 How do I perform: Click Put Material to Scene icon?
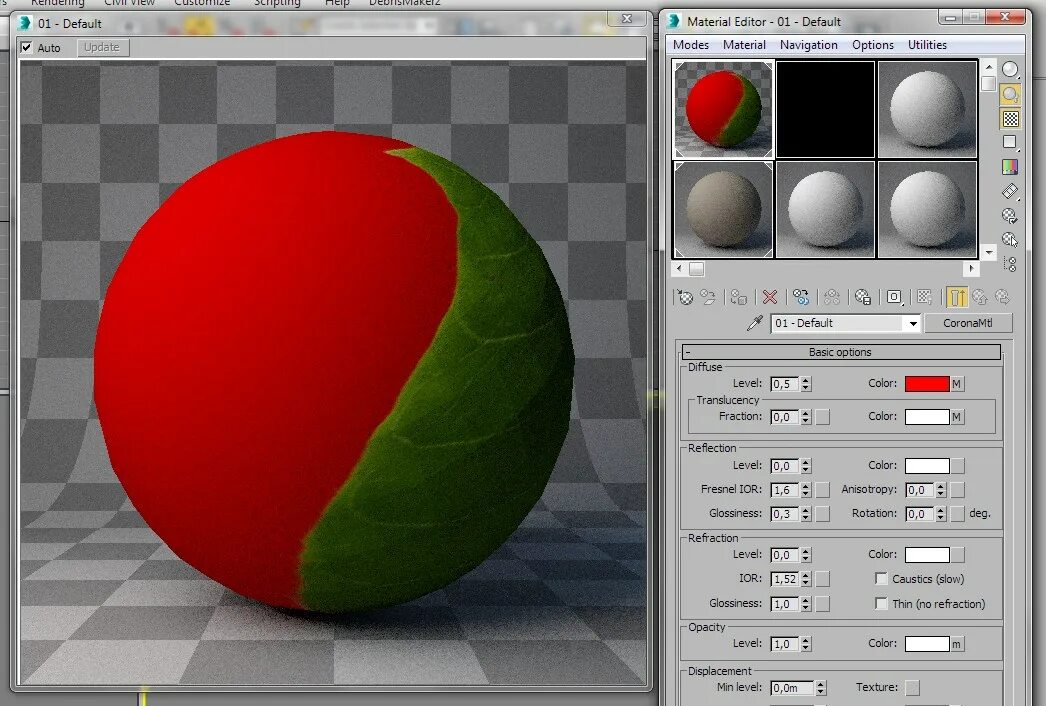pos(708,297)
